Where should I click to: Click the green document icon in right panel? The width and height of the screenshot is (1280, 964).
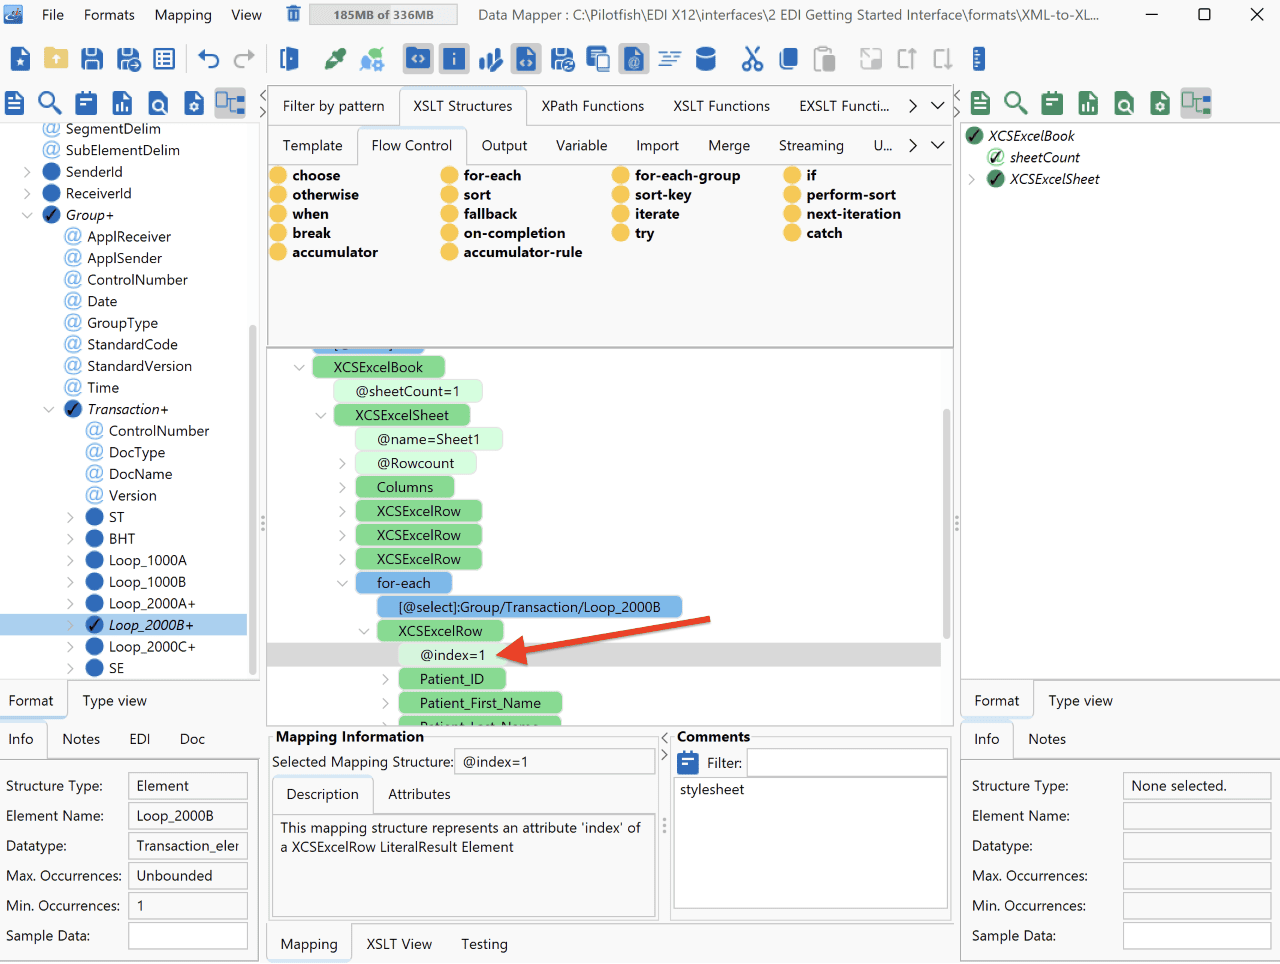[980, 103]
